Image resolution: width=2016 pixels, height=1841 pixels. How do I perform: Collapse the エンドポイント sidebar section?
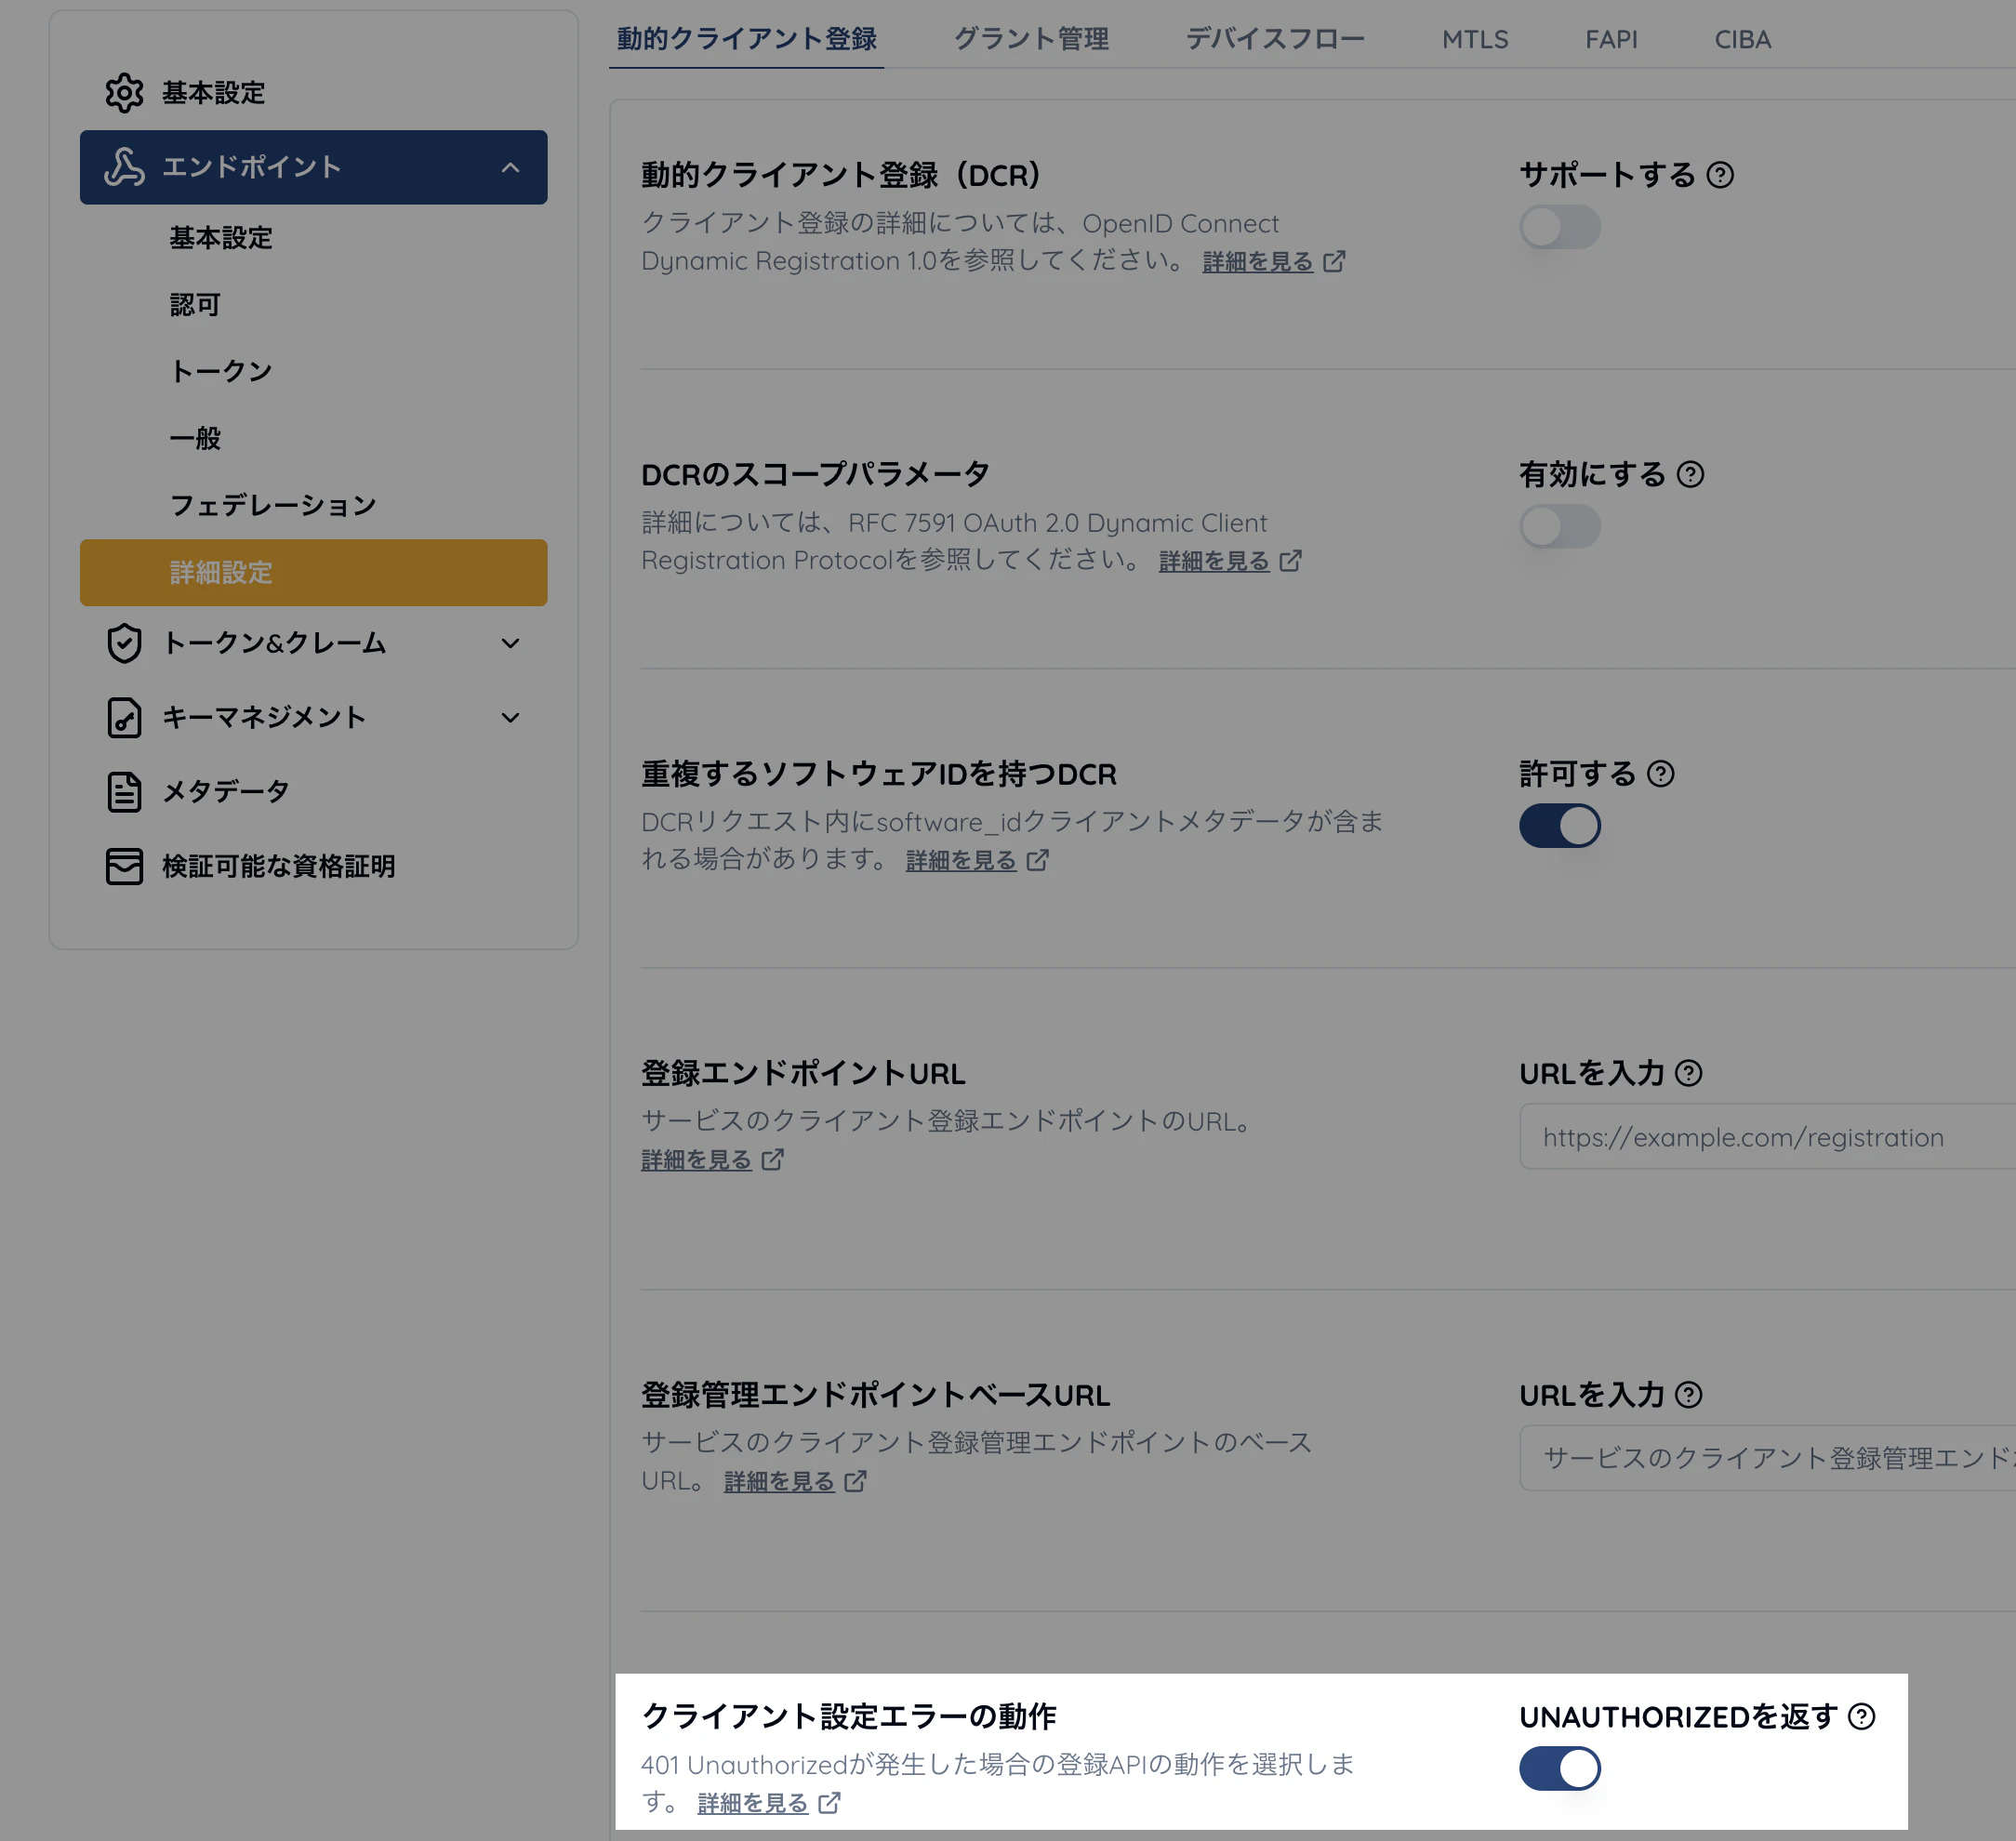510,167
